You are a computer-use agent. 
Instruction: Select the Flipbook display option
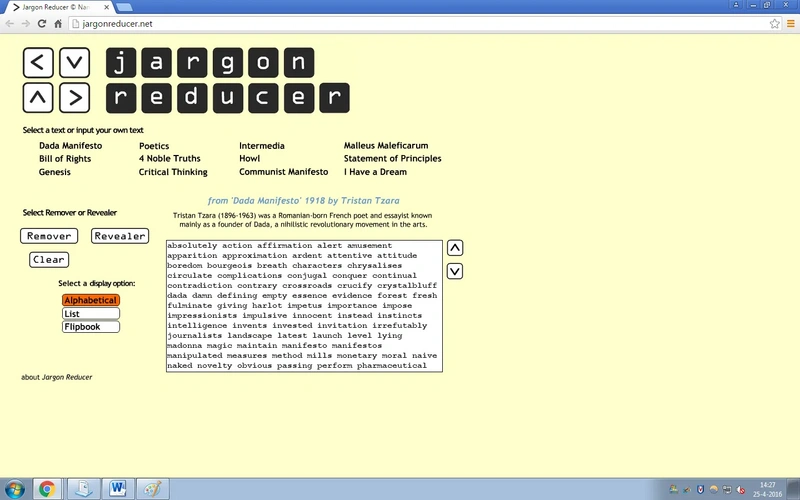tap(91, 327)
